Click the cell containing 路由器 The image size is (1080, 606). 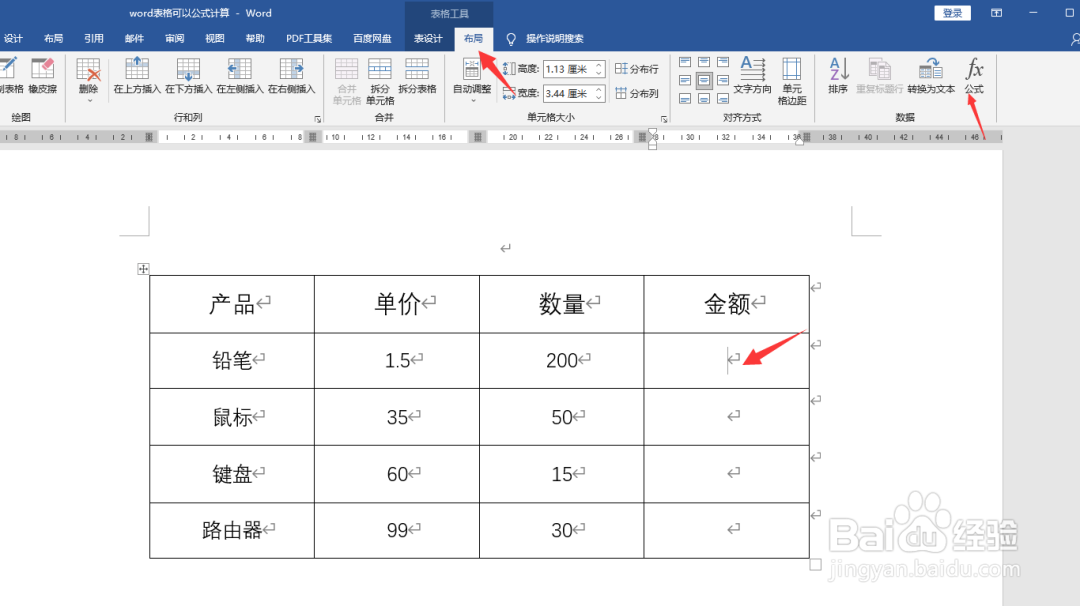[x=232, y=530]
